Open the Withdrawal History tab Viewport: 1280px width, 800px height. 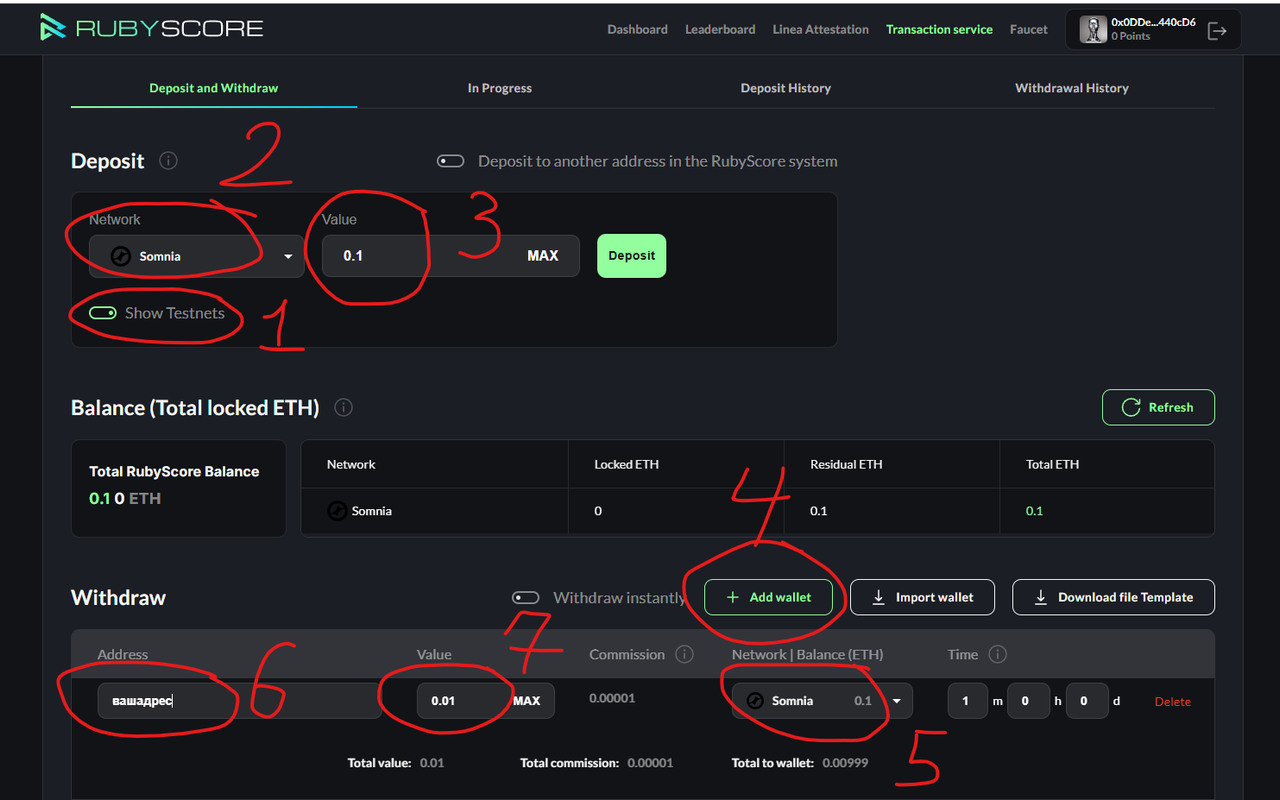coord(1072,88)
